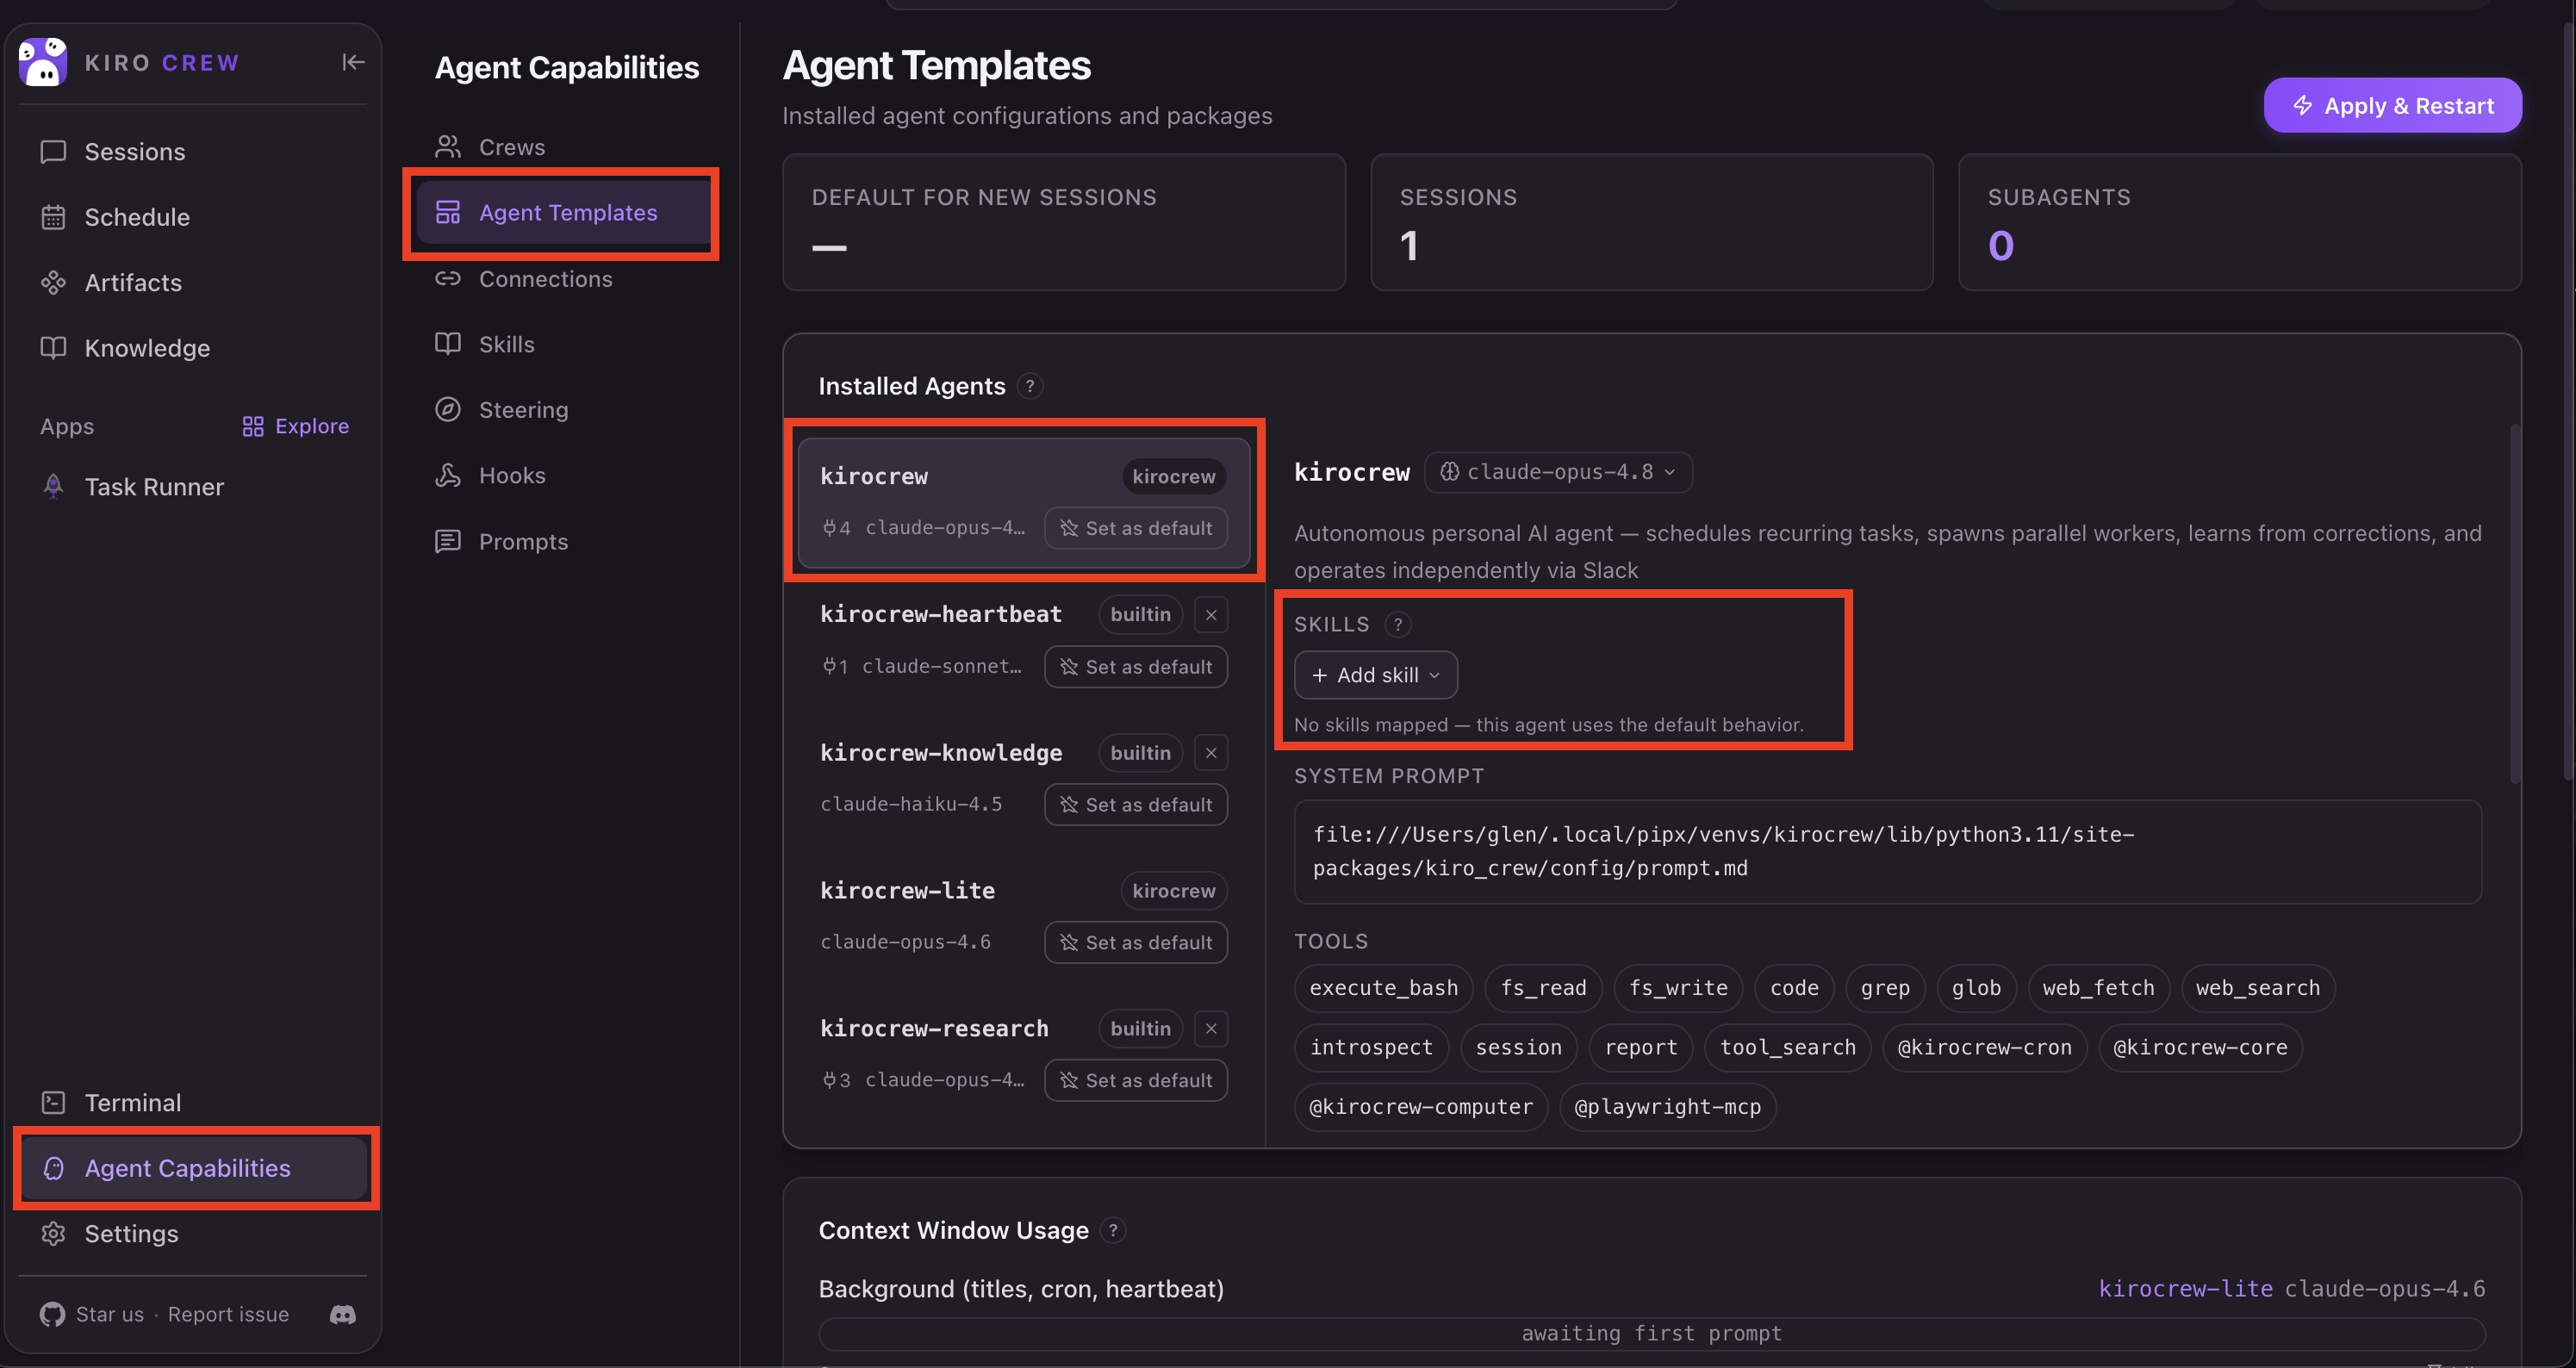Open Prompts via its message icon
The width and height of the screenshot is (2576, 1368).
point(448,541)
